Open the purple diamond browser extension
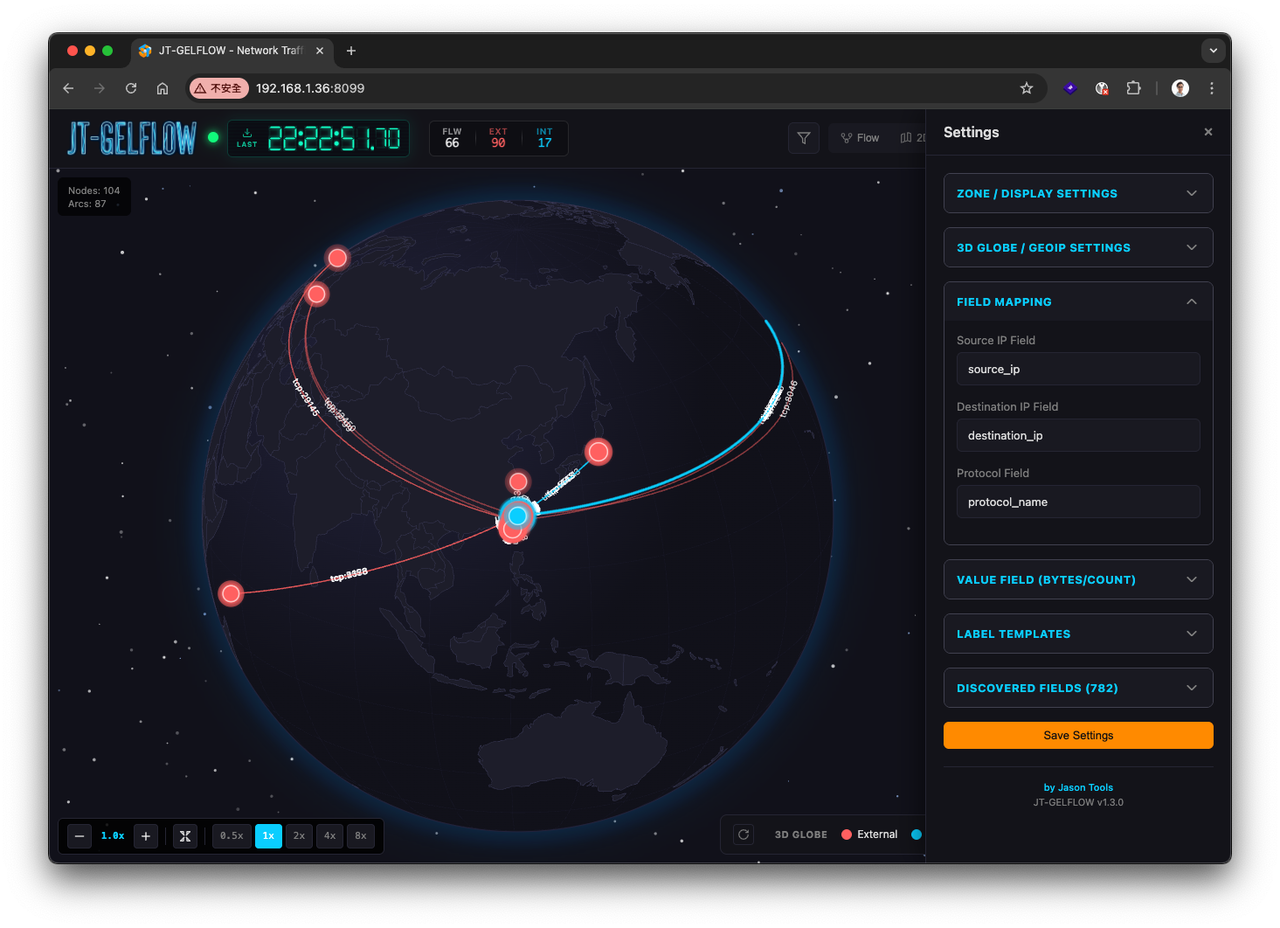The image size is (1280, 928). (x=1070, y=88)
